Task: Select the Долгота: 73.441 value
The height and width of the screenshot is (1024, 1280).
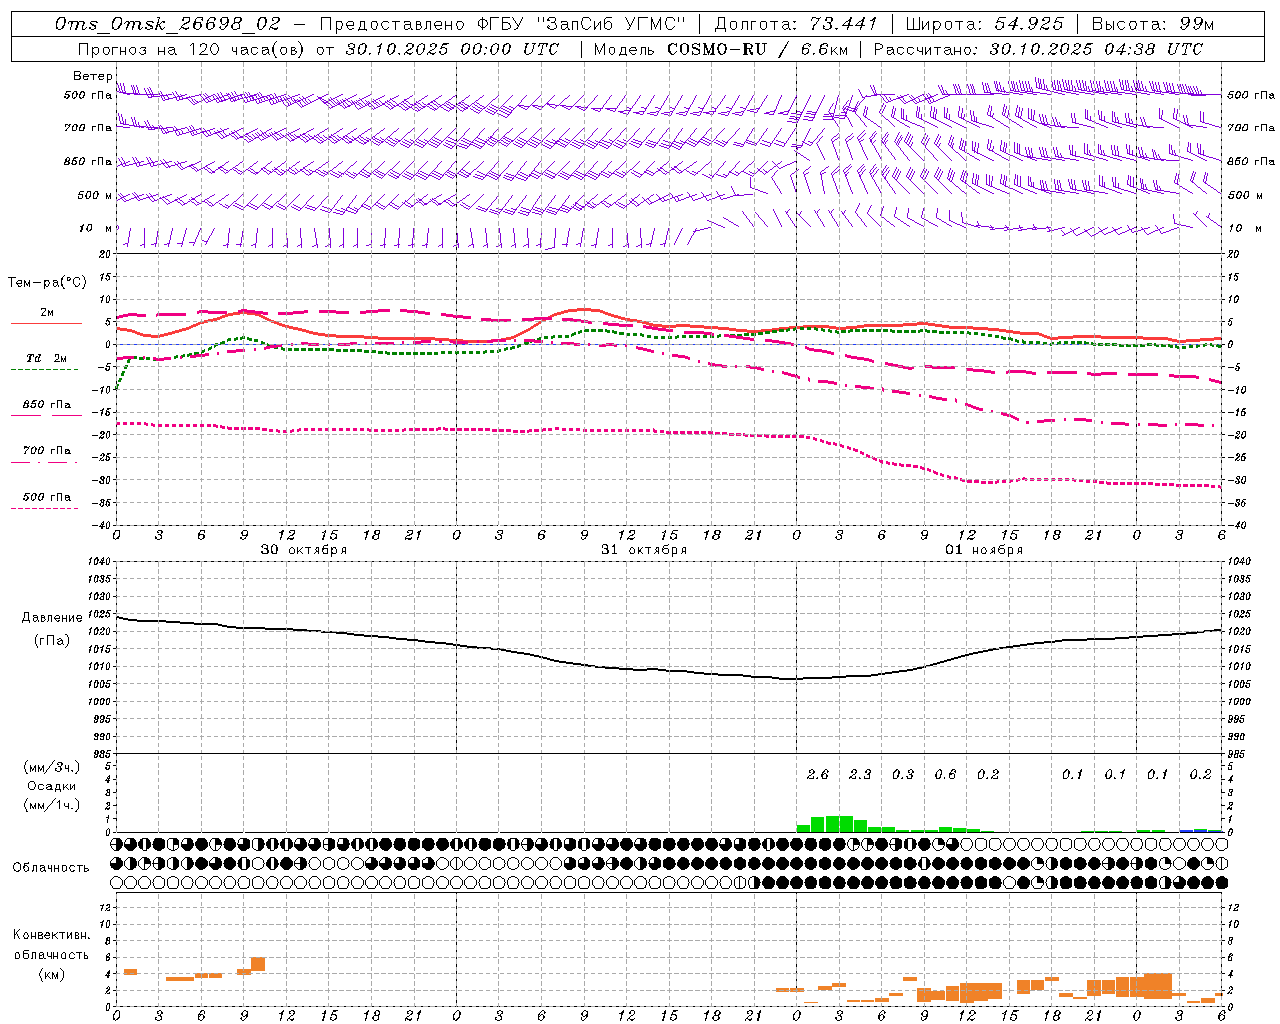Action: (796, 24)
